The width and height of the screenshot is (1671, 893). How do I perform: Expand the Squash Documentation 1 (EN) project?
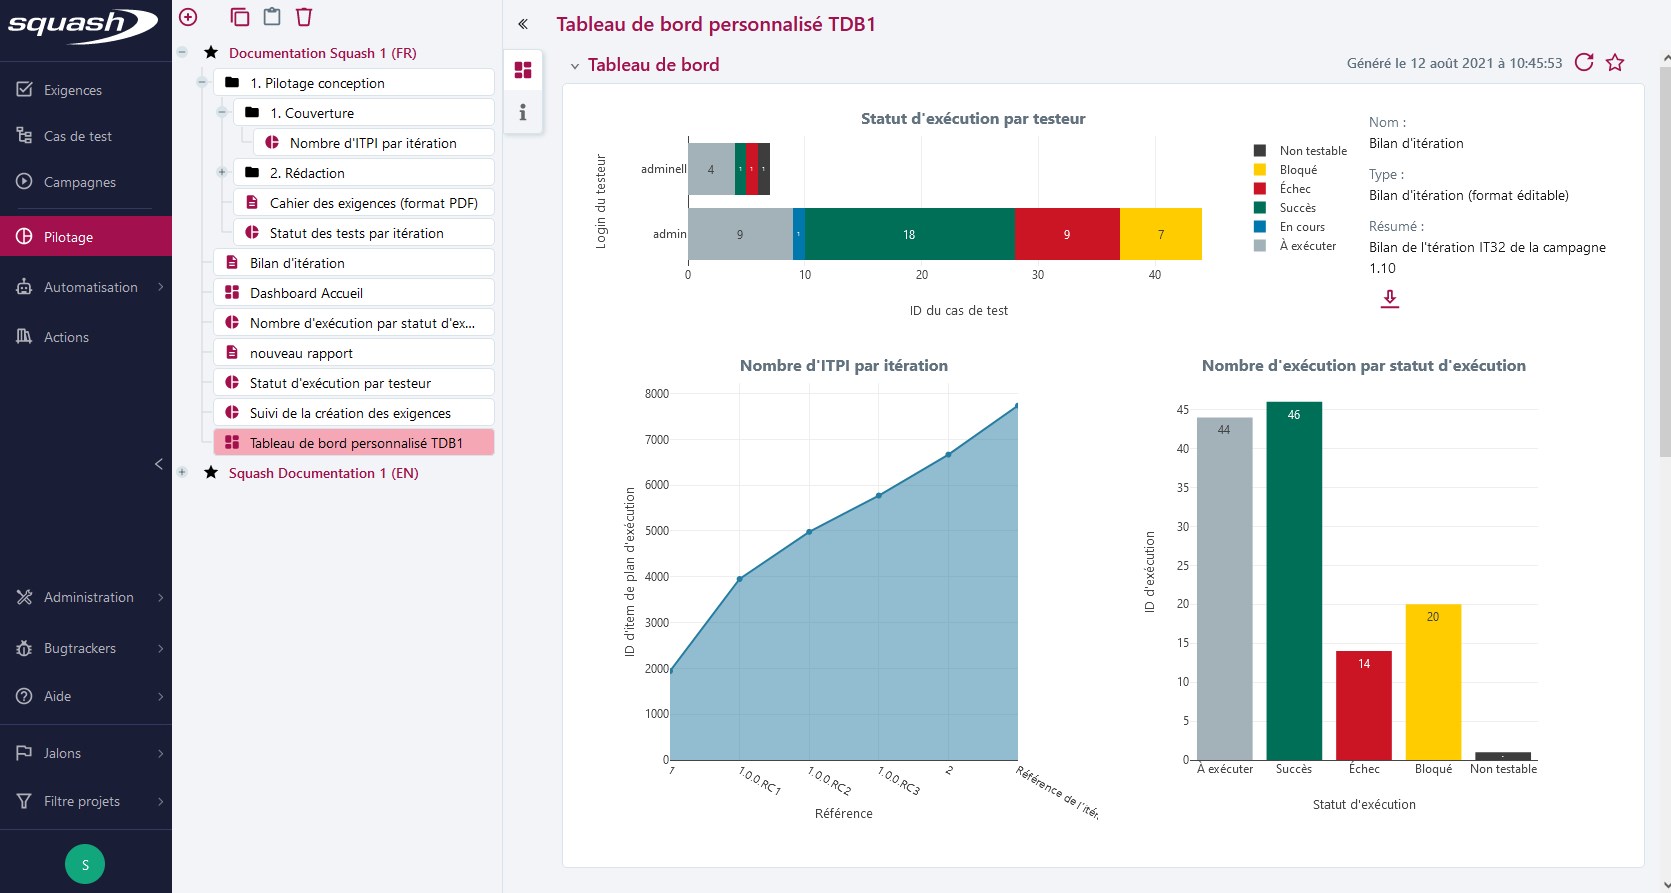click(x=182, y=473)
